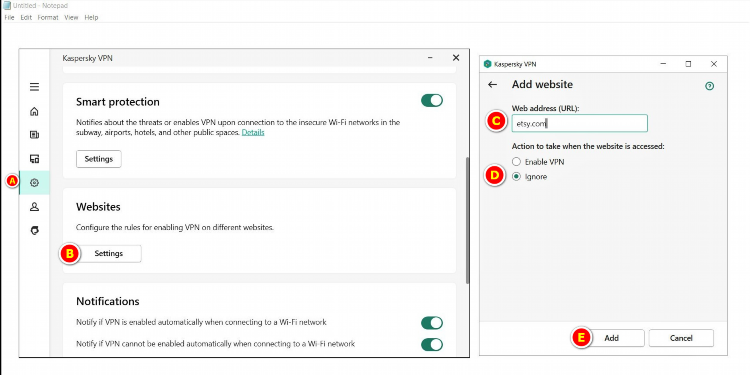Open the help question mark icon
Image resolution: width=750 pixels, height=375 pixels.
pos(709,86)
